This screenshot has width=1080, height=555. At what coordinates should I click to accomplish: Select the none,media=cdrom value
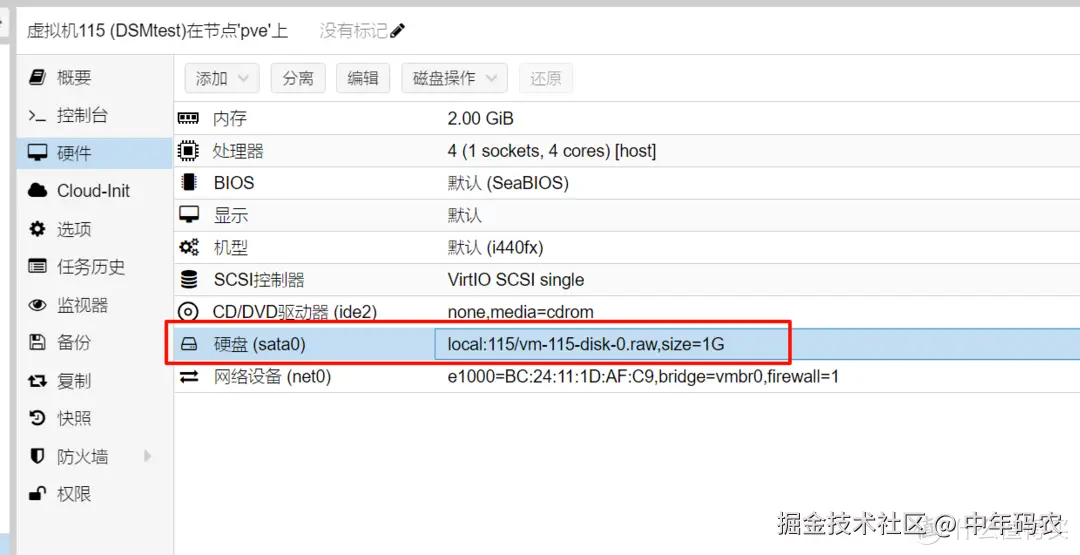click(521, 312)
